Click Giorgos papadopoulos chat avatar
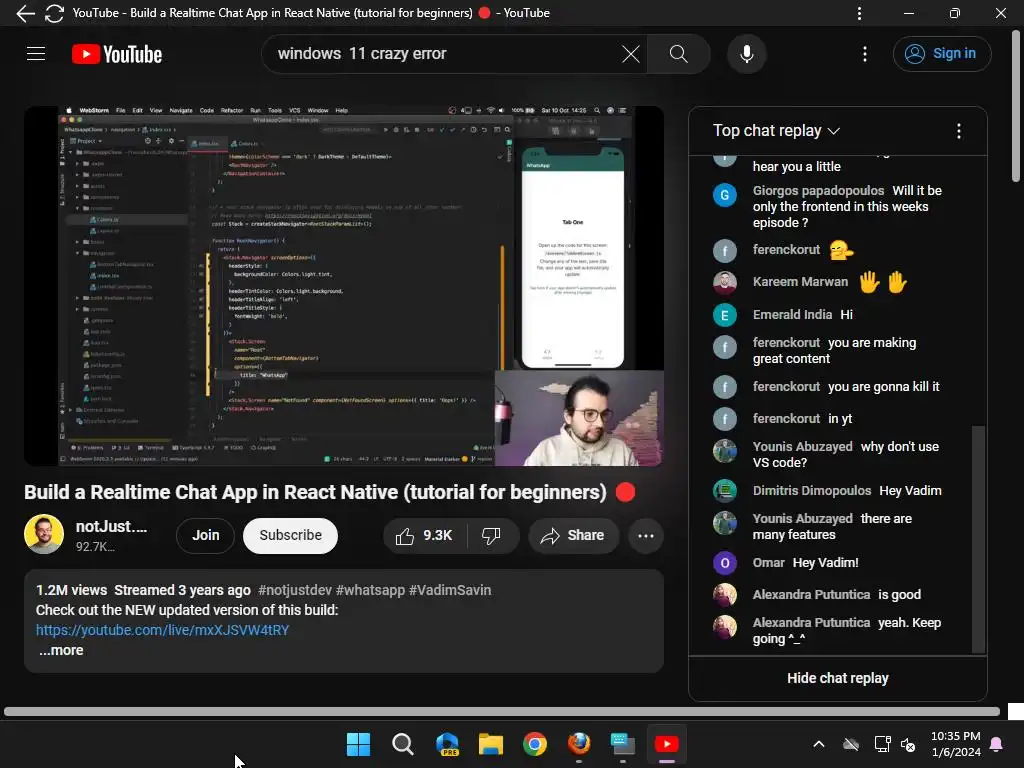The height and width of the screenshot is (768, 1024). 724,195
